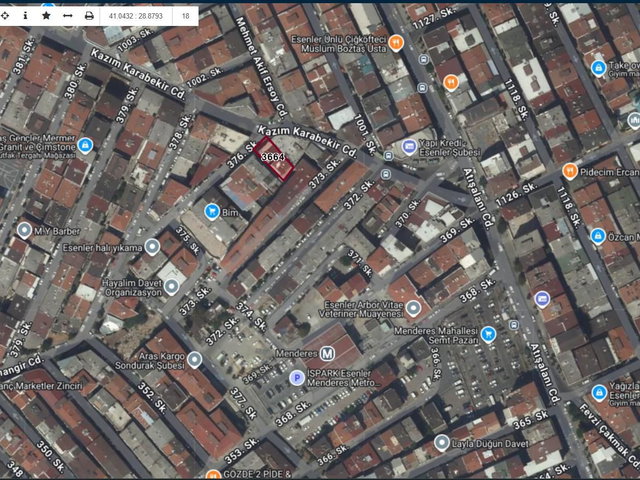Click the coordinates field 41.0432 : 28.8793
Screen dimensions: 640x480
pyautogui.click(x=136, y=16)
